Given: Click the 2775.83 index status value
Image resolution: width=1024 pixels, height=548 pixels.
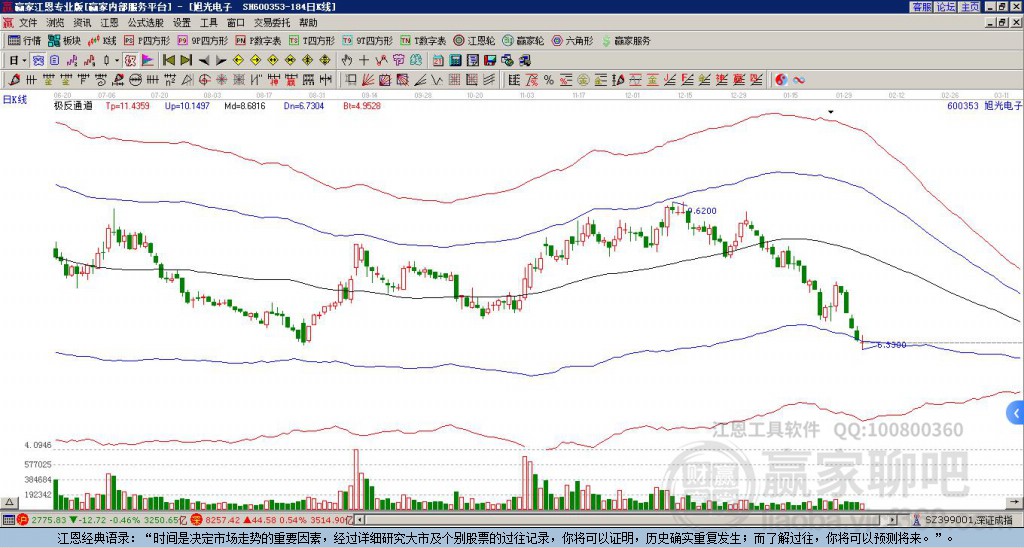Looking at the screenshot, I should tap(49, 520).
